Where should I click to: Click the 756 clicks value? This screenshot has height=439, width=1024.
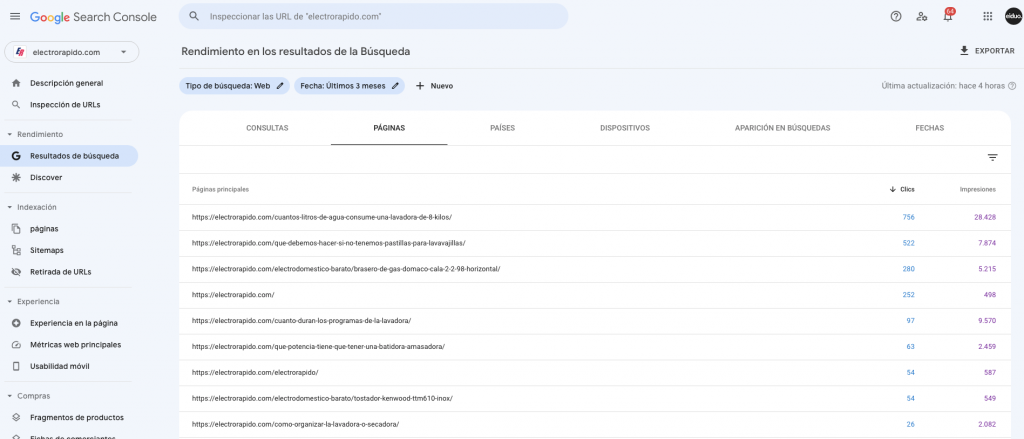coord(908,217)
